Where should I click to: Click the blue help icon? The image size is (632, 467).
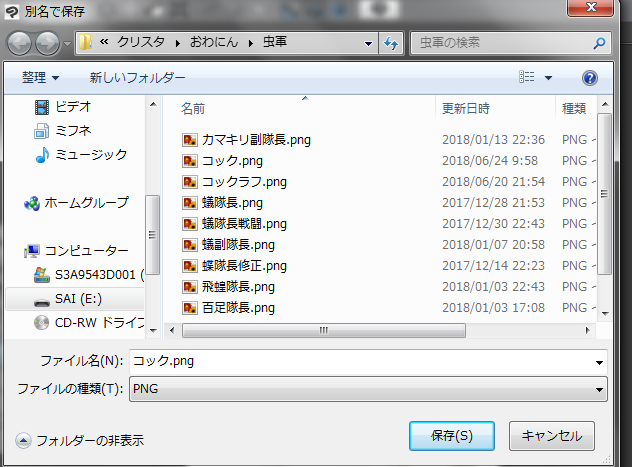tap(590, 78)
